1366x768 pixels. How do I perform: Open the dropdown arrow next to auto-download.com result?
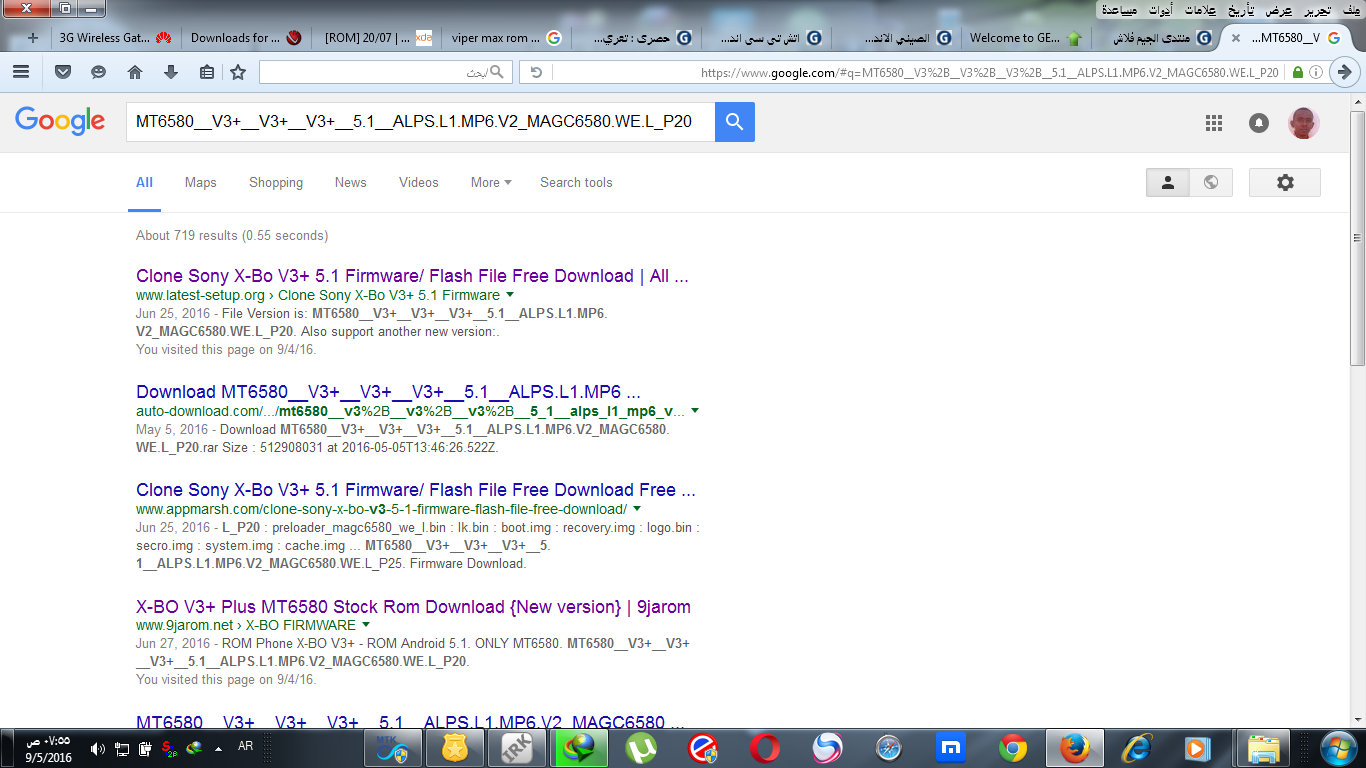[695, 411]
